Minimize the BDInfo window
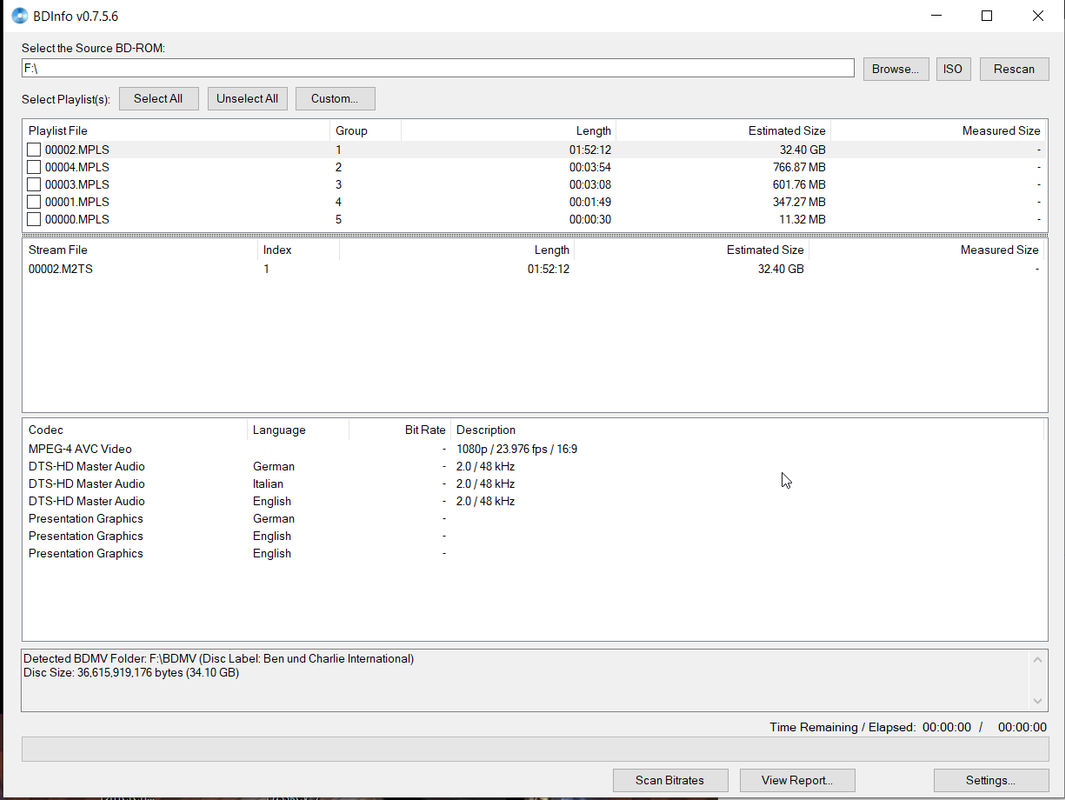 (x=936, y=16)
